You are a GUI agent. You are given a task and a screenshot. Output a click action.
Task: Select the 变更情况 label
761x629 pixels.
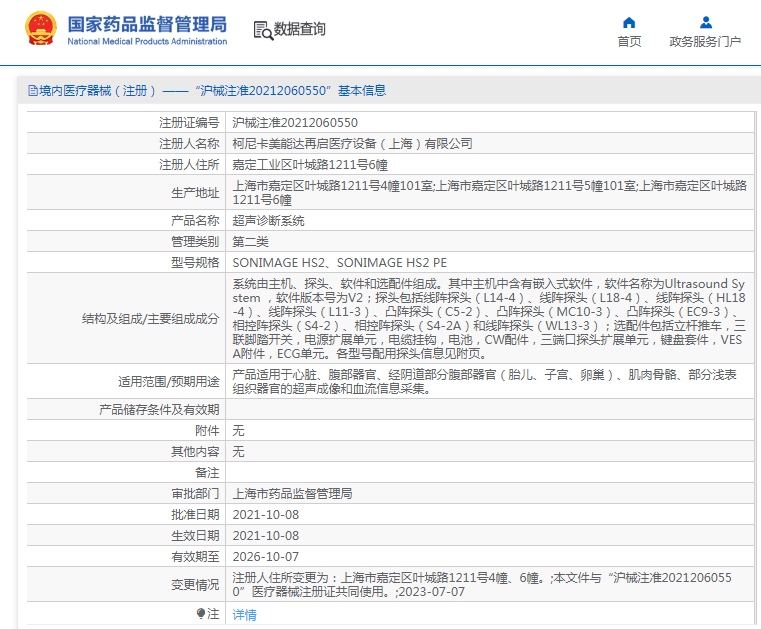click(x=195, y=585)
